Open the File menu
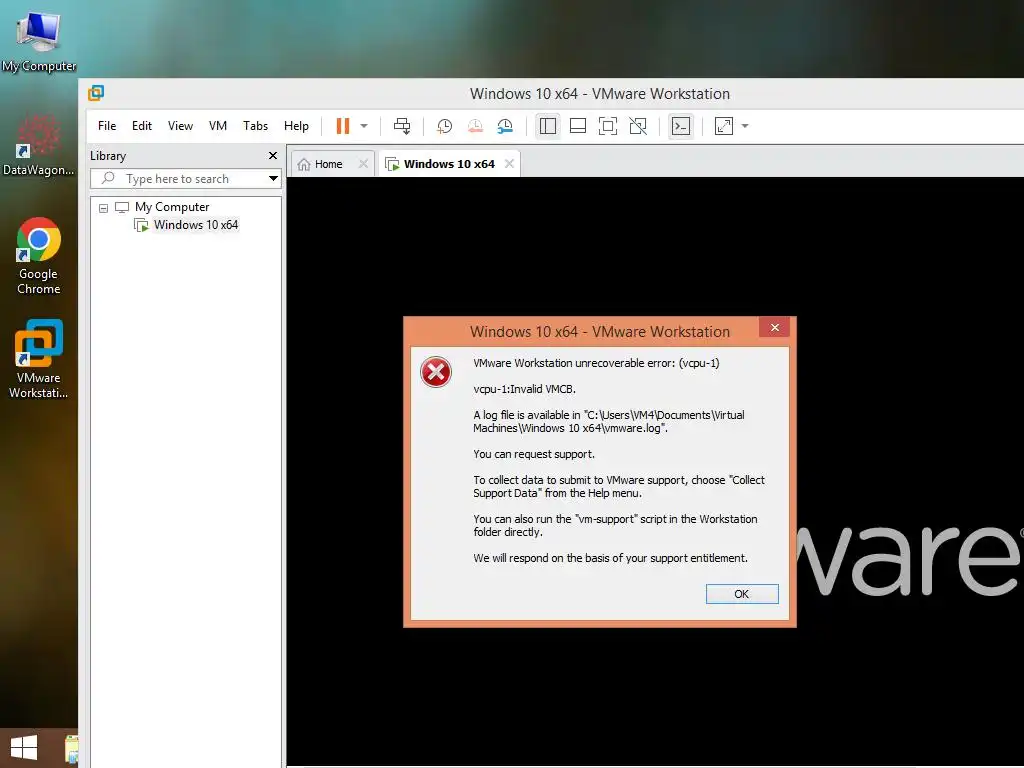The image size is (1024, 768). coord(107,126)
